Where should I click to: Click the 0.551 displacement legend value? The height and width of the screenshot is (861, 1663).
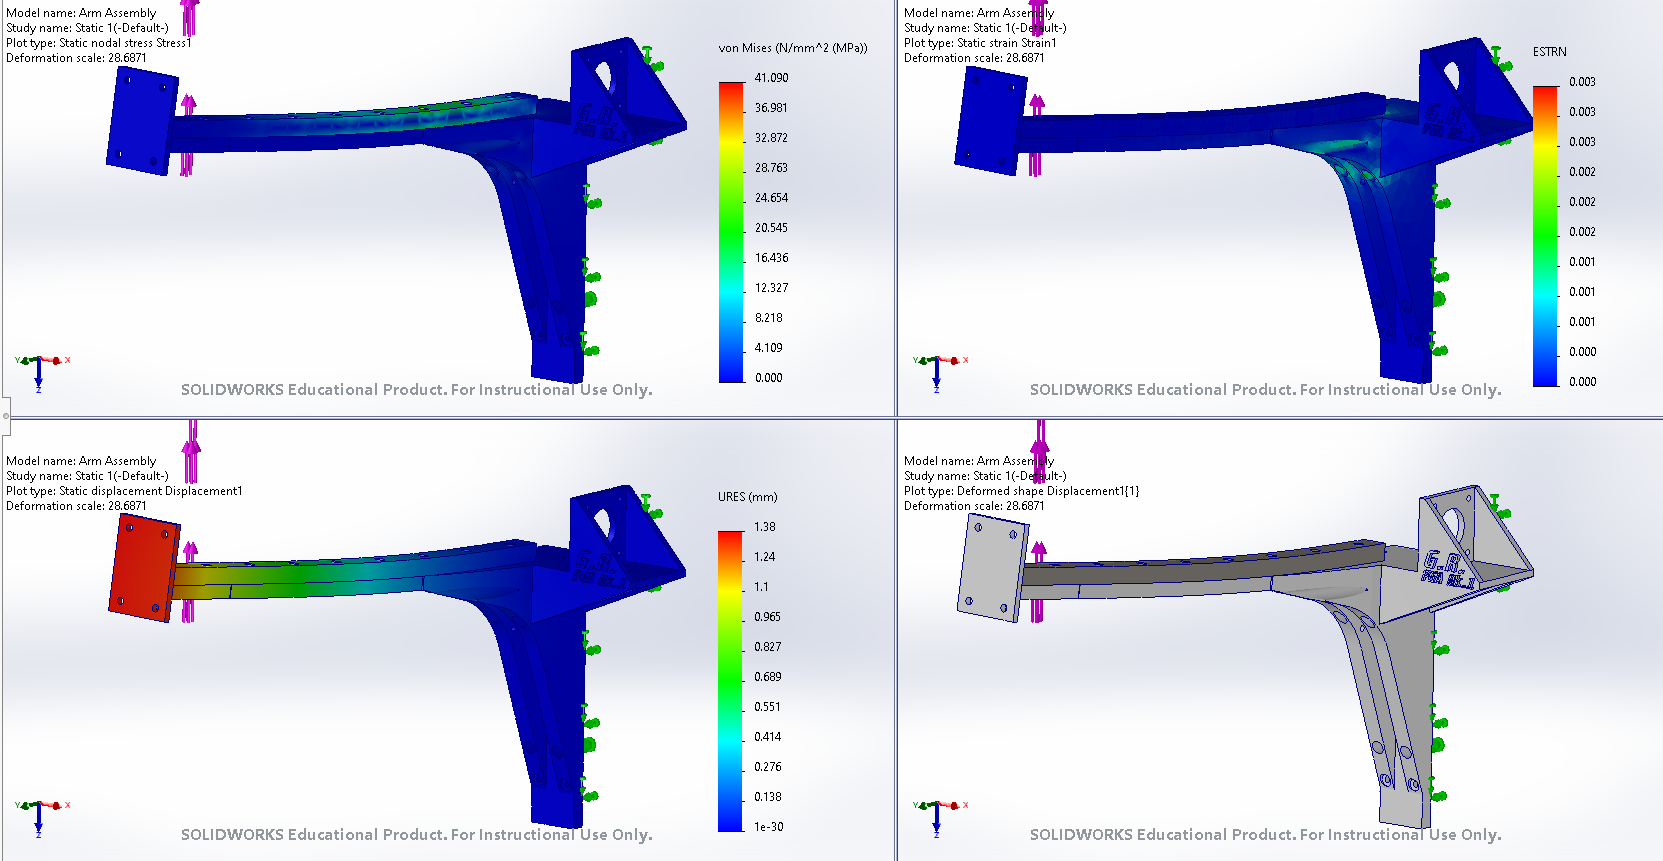767,707
